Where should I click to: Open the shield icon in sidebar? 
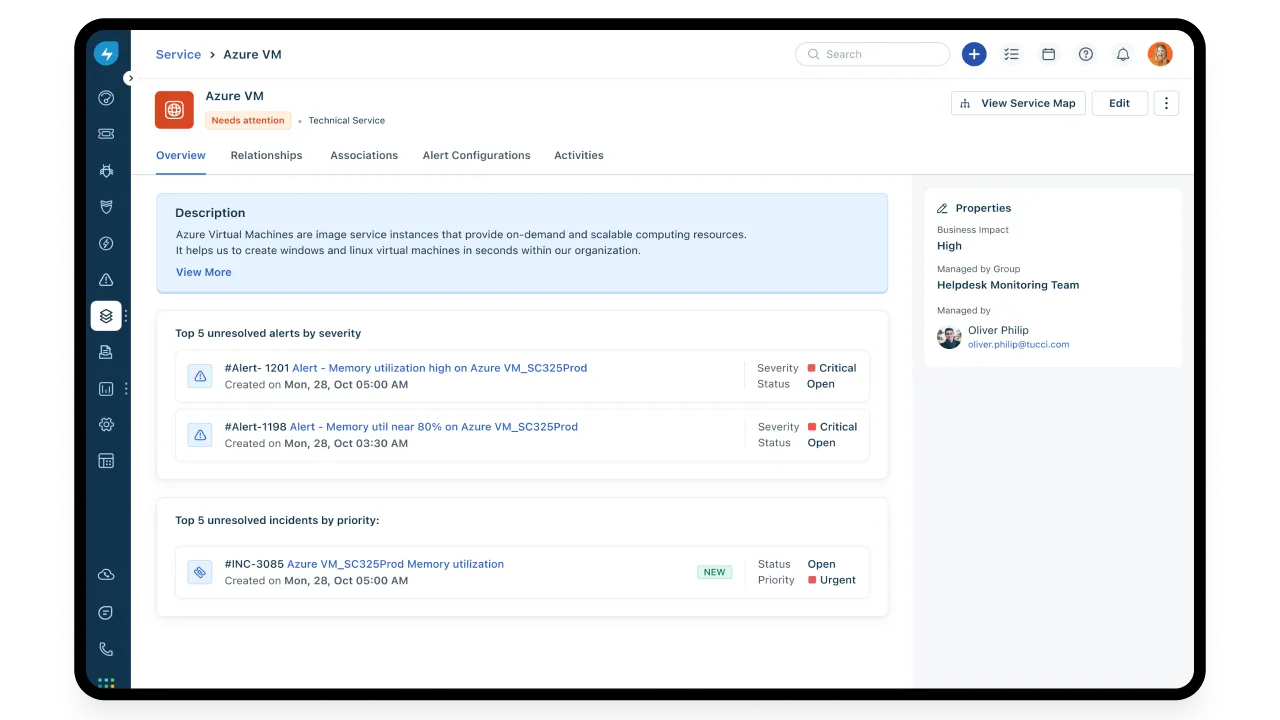106,207
